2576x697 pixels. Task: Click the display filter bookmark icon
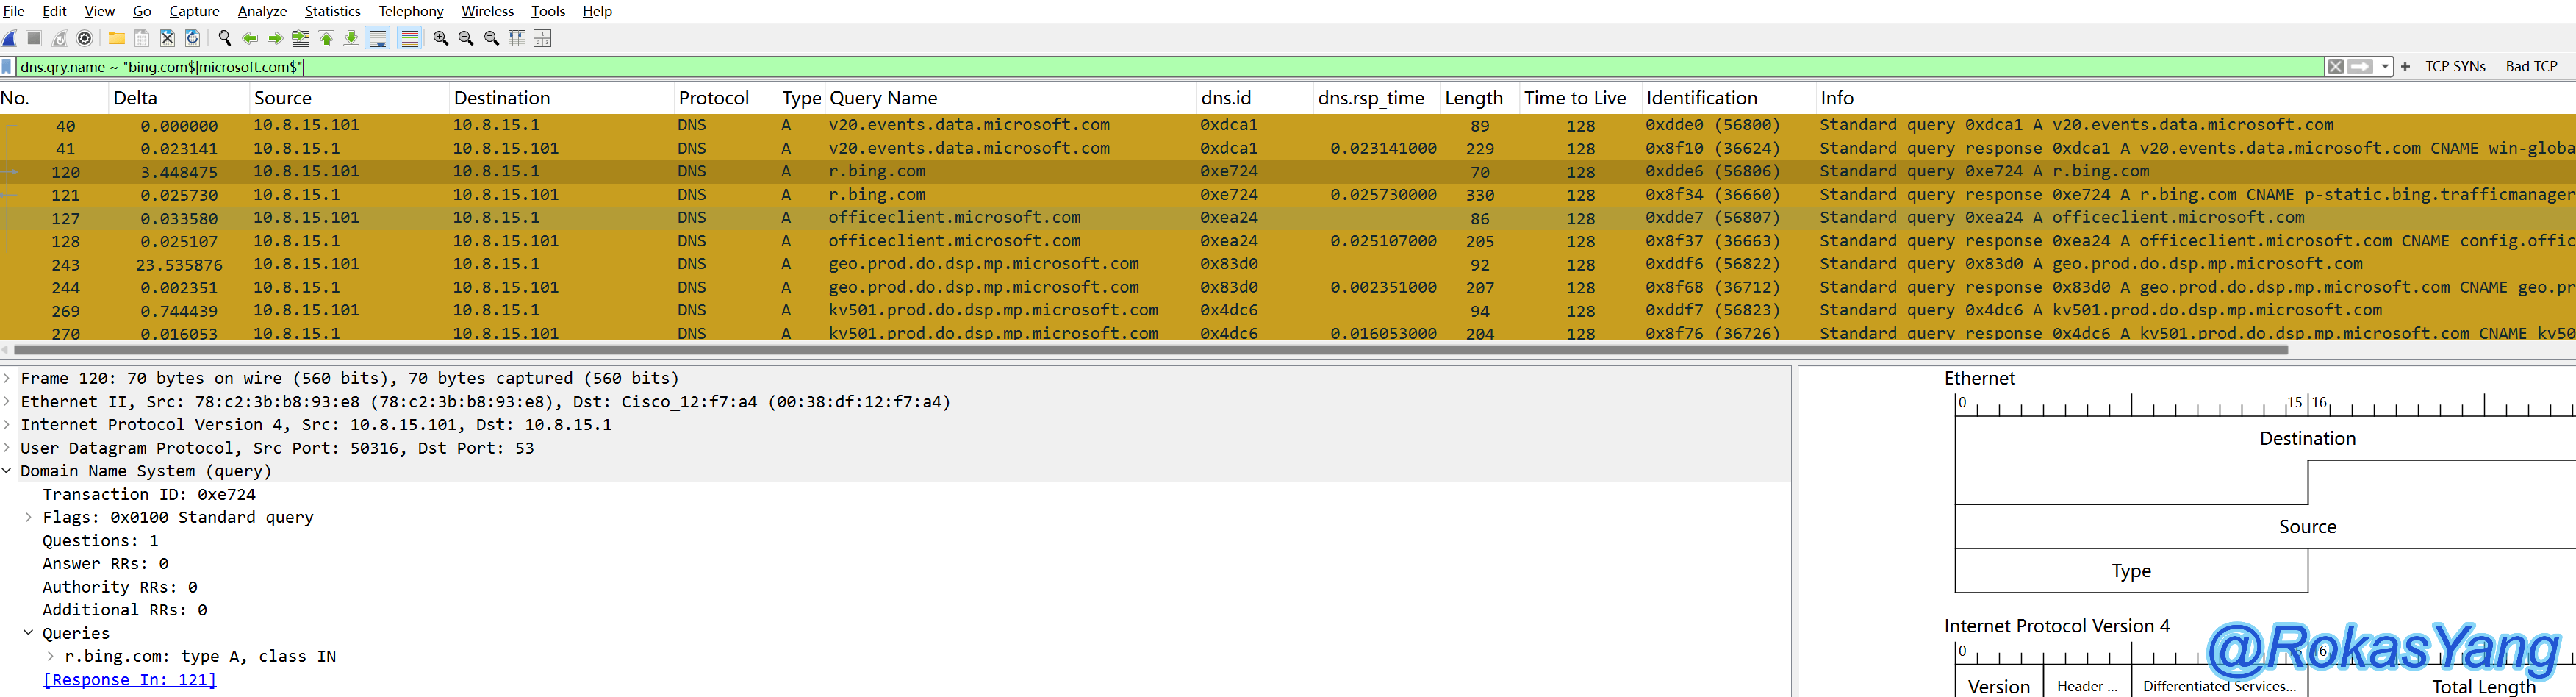(7, 67)
